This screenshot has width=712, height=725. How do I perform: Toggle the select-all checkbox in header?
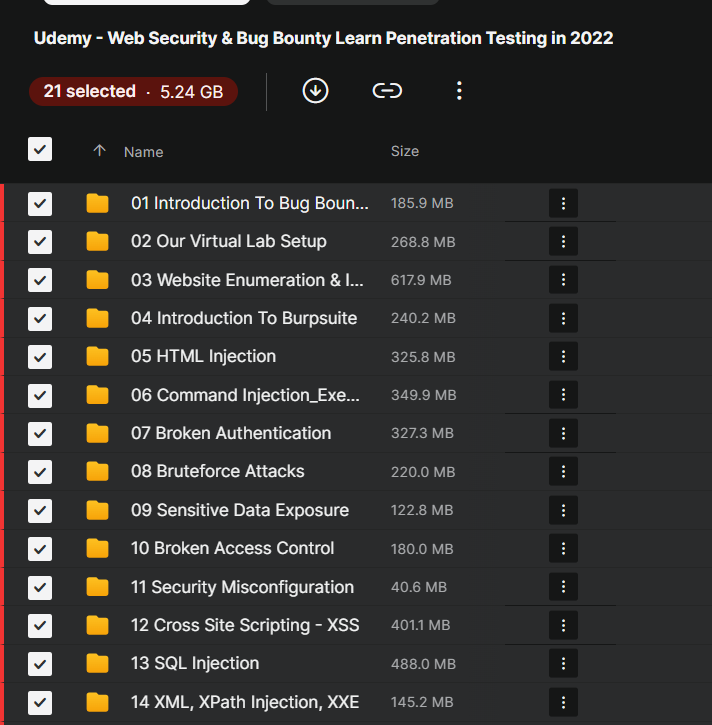[40, 150]
